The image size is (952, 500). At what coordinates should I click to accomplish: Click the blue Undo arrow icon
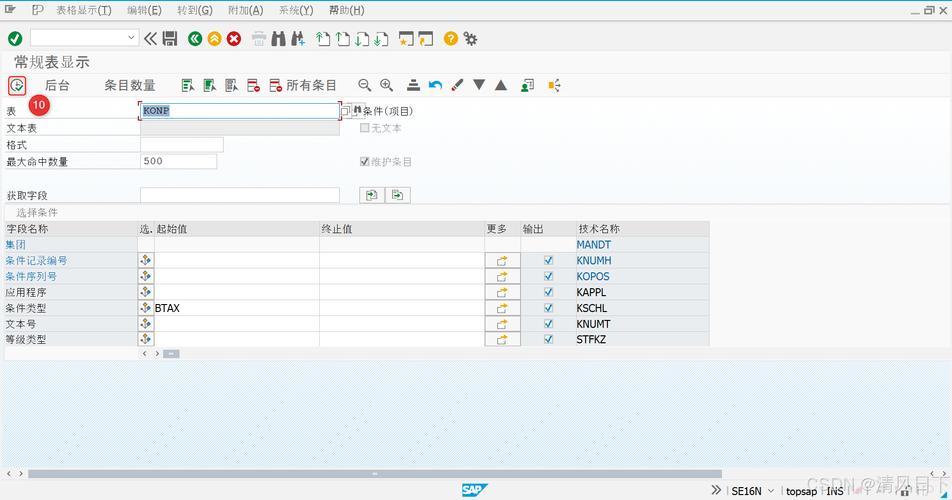pos(435,85)
